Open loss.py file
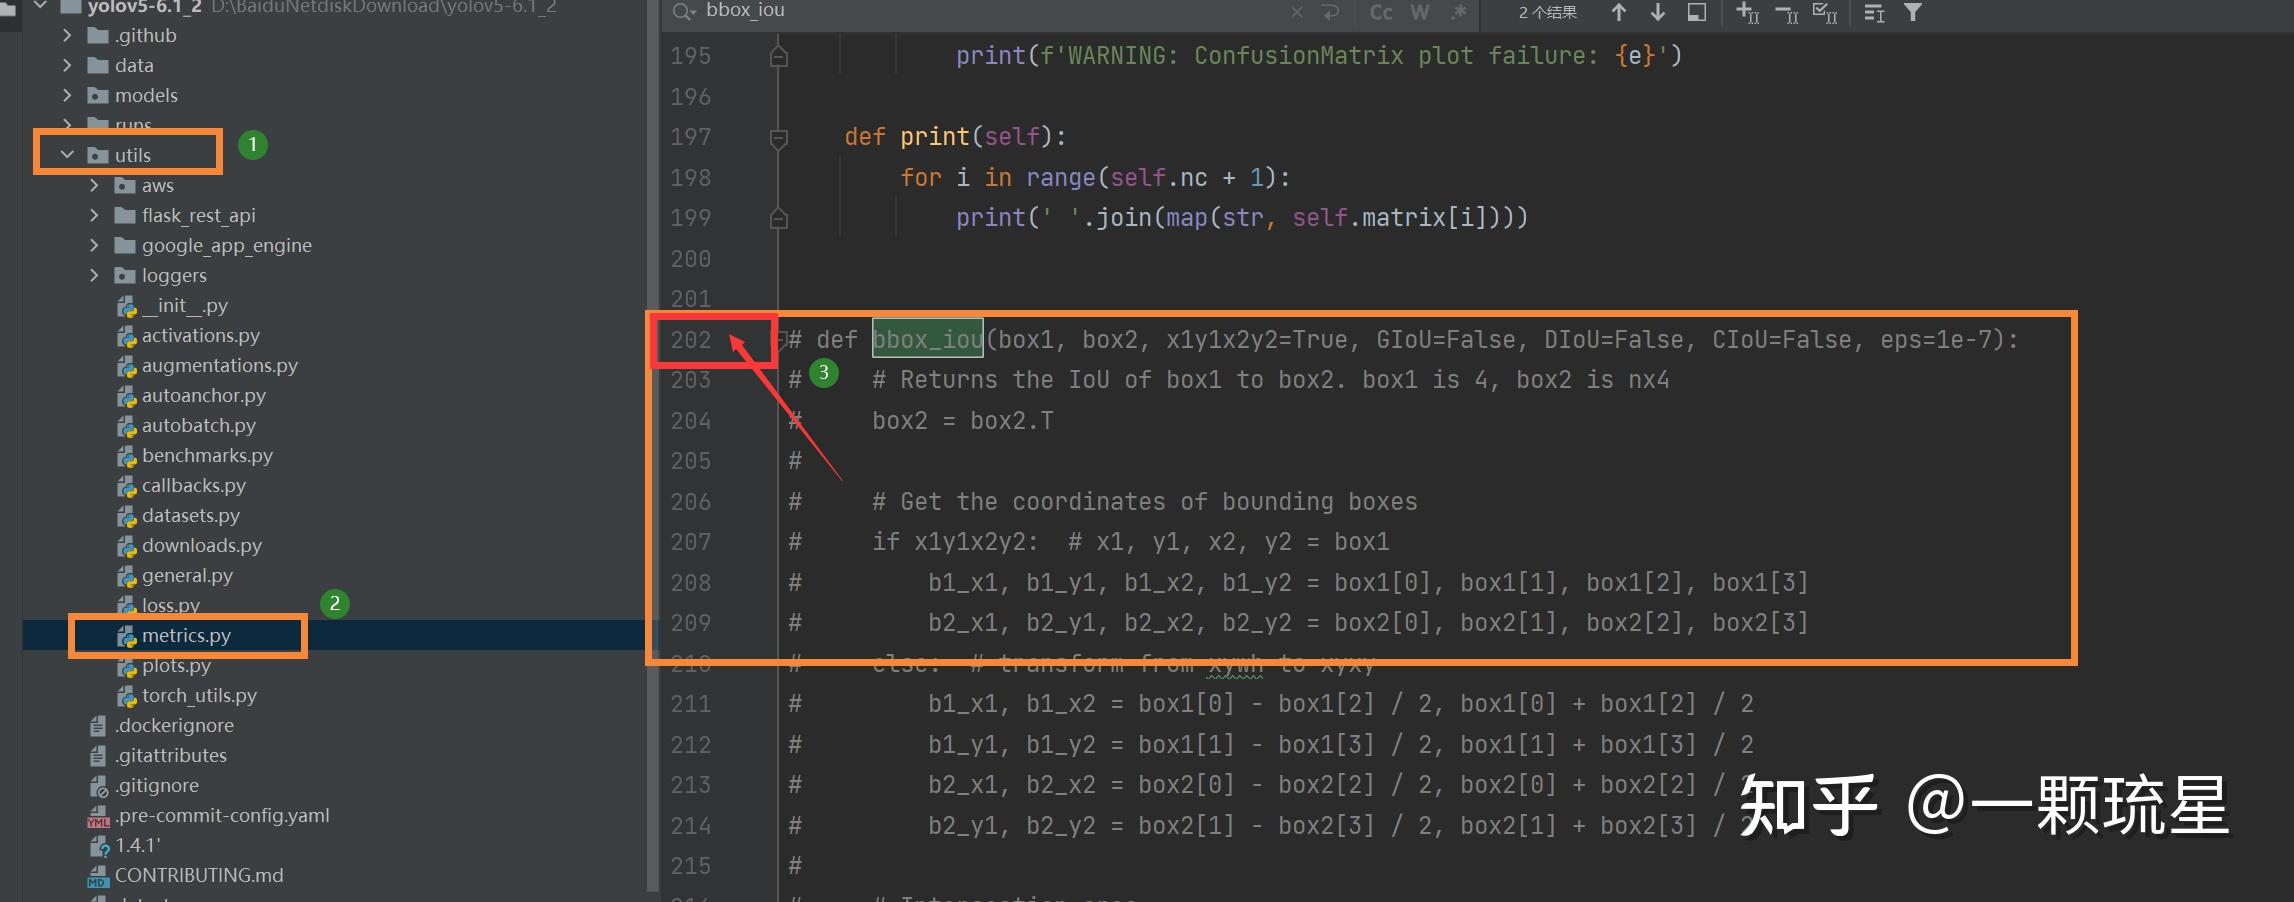 [171, 605]
